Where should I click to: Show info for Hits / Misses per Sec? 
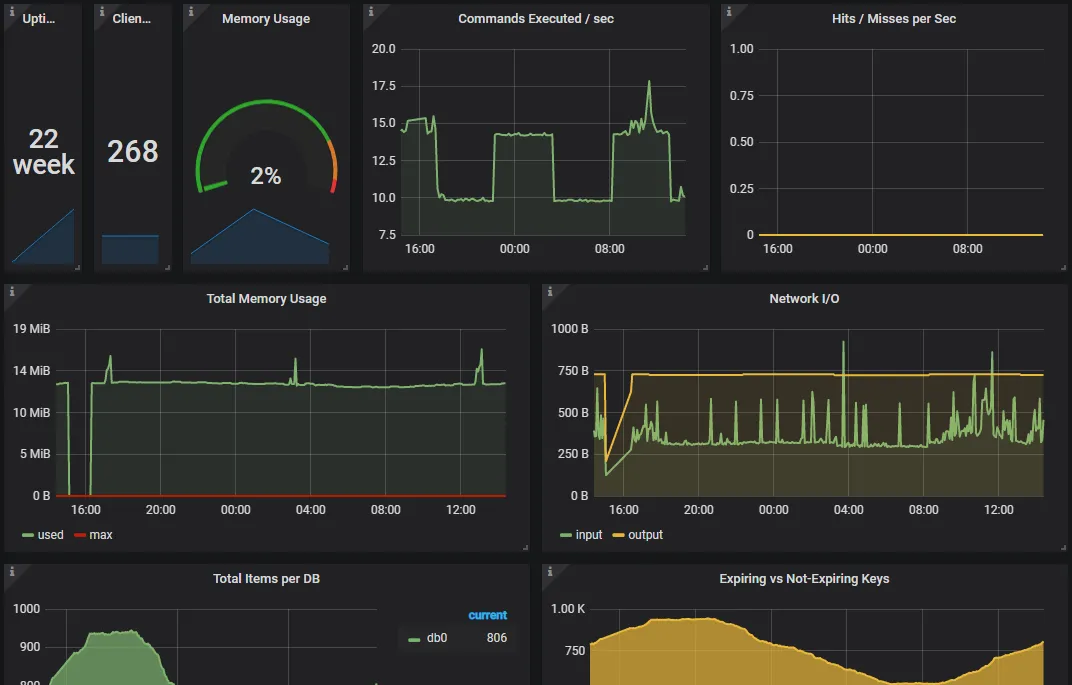click(x=727, y=11)
